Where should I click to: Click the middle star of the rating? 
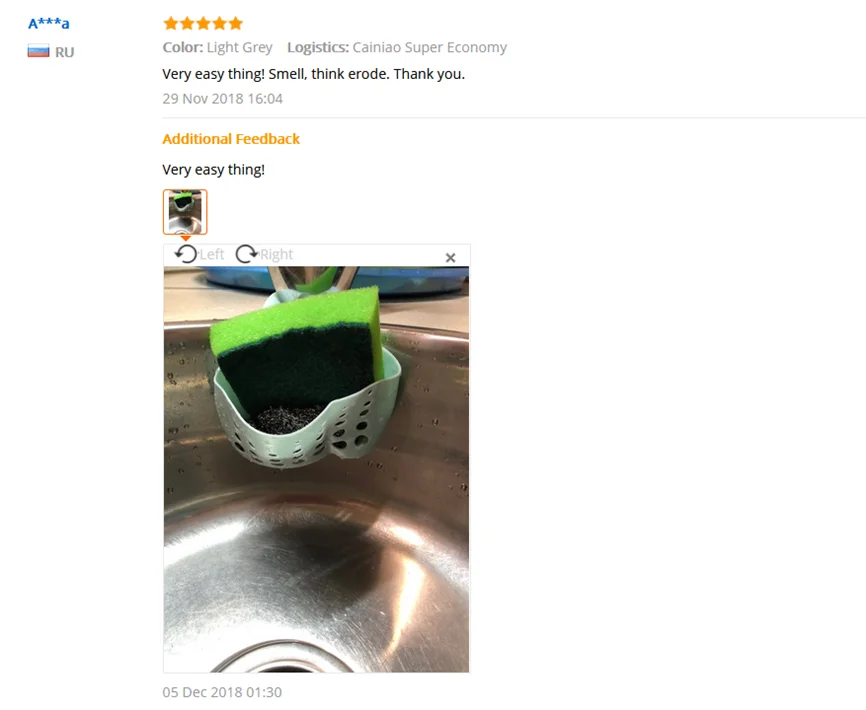pos(203,23)
